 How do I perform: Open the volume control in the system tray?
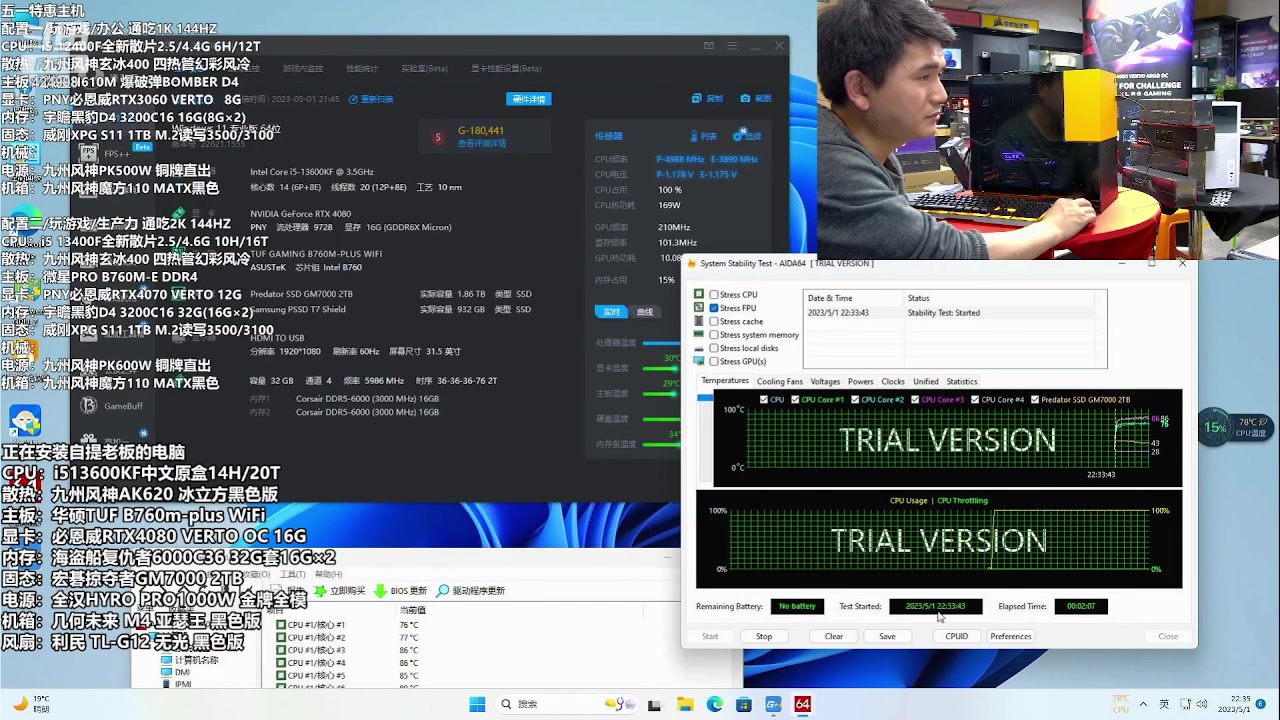tap(1203, 704)
